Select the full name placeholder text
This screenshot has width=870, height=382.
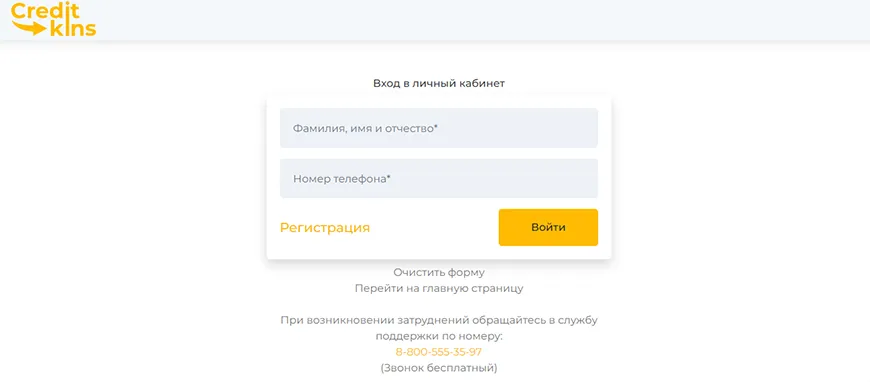(366, 128)
